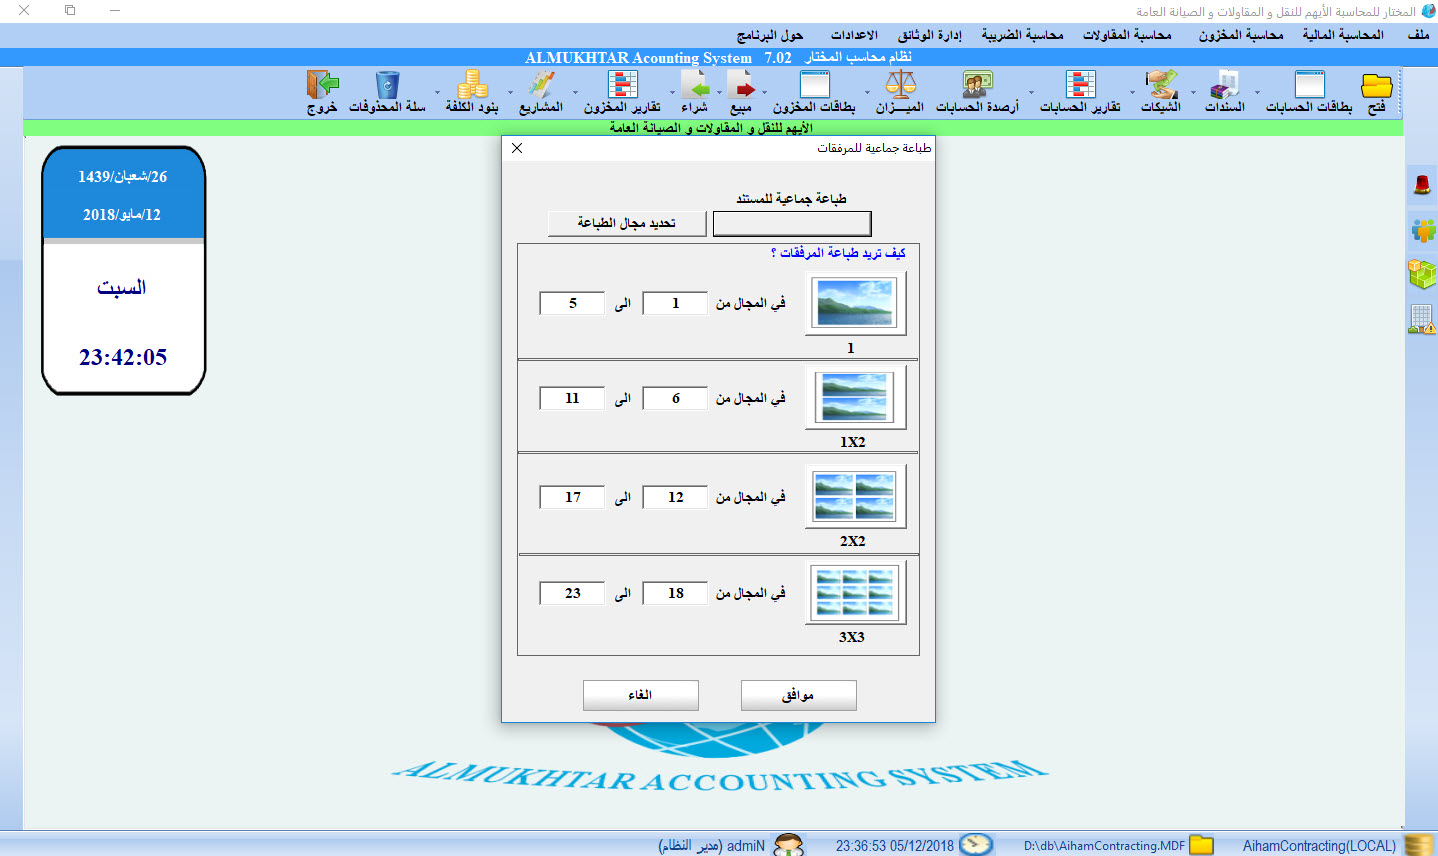This screenshot has height=856, width=1438.
Task: Expand dropdown arrow beside بطاقات الحسابات
Action: 1258,93
